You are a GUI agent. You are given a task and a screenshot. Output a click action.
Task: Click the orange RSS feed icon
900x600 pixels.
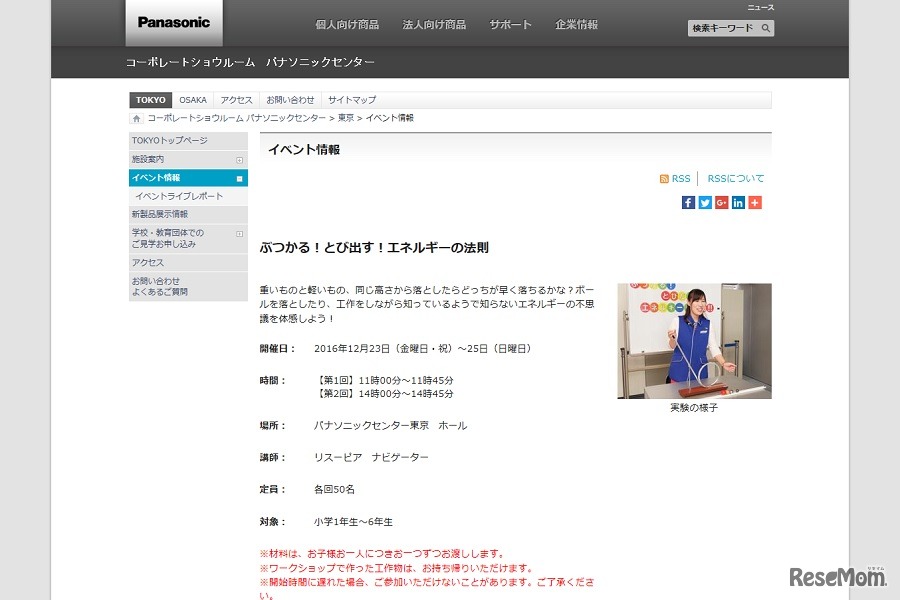pos(664,178)
